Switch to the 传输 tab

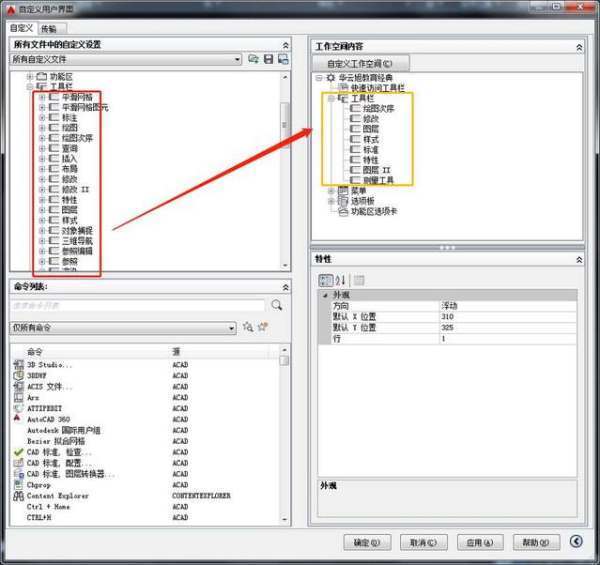(x=52, y=29)
